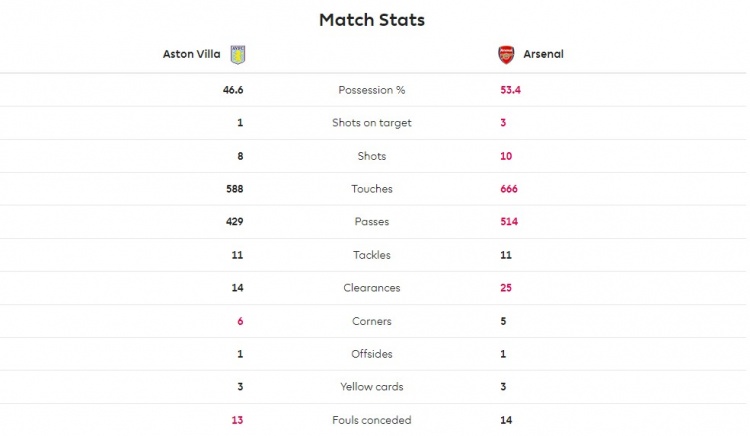Click Arsenal's 666 touches value
The image size is (750, 436).
tap(509, 189)
